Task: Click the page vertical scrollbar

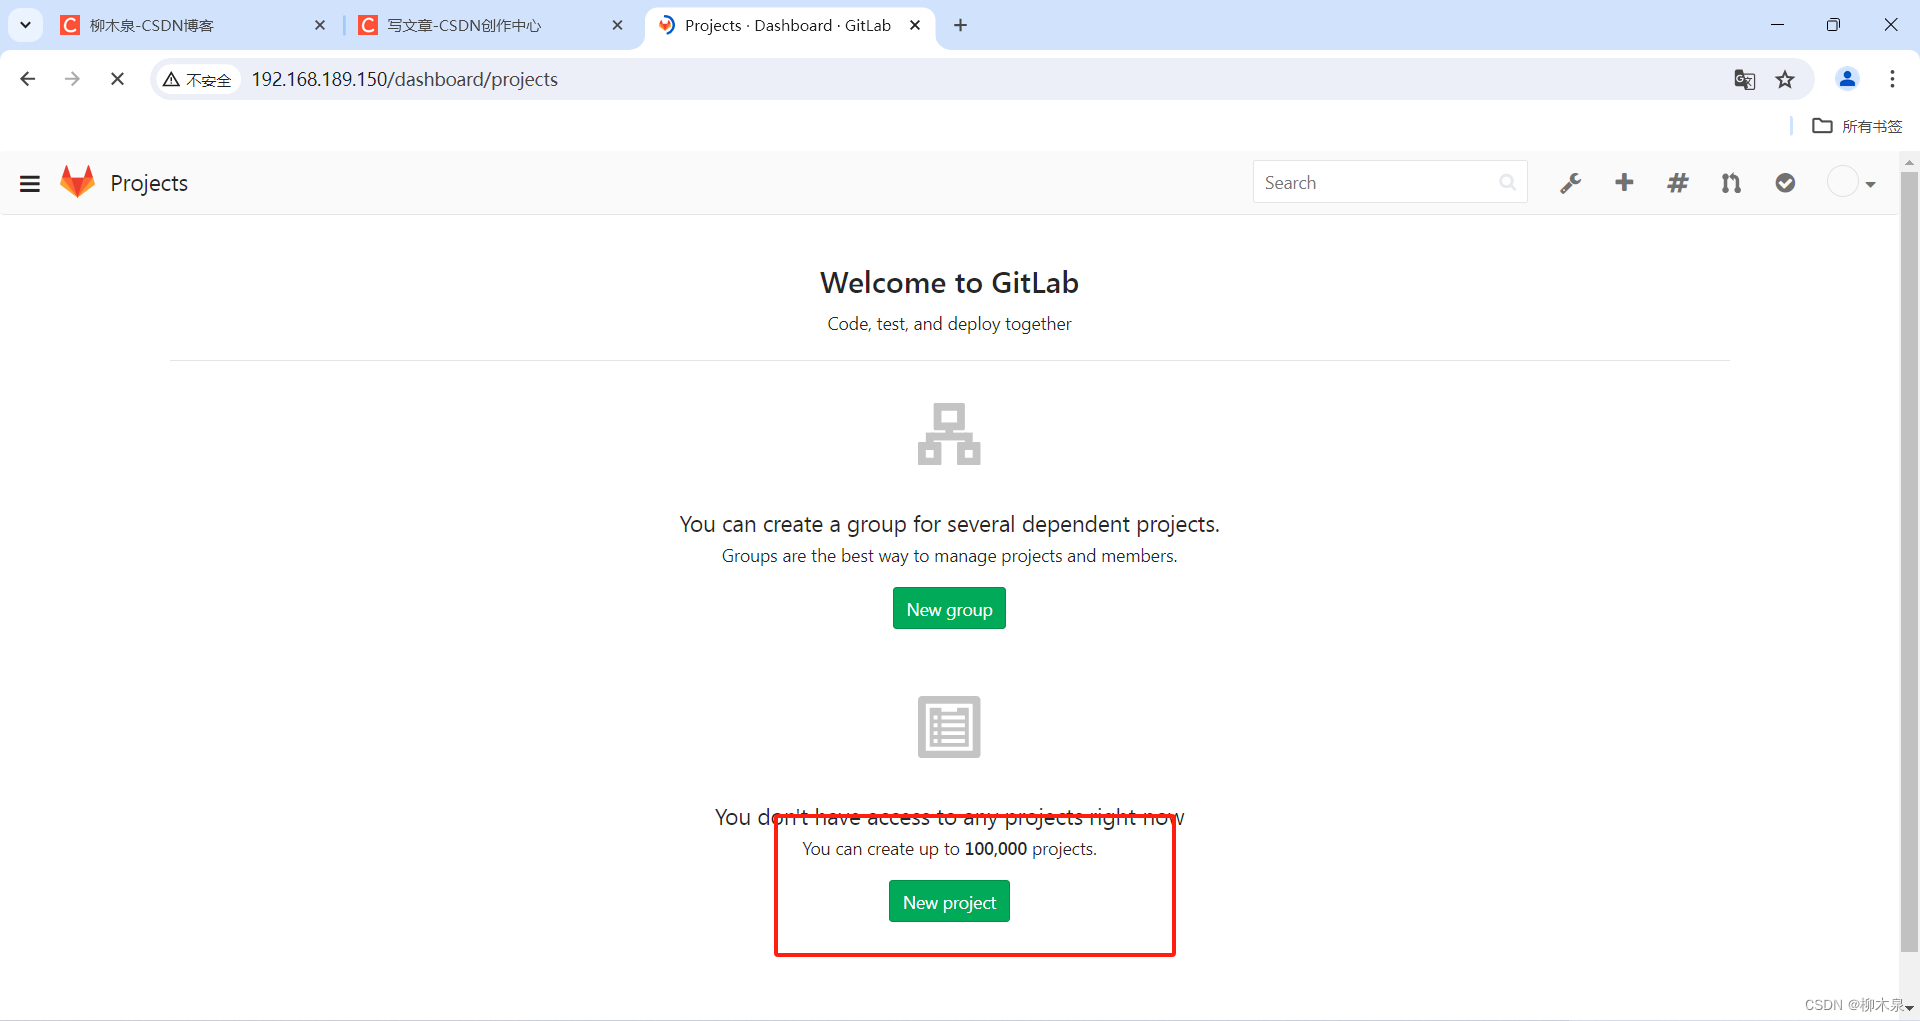Action: coord(1909,560)
